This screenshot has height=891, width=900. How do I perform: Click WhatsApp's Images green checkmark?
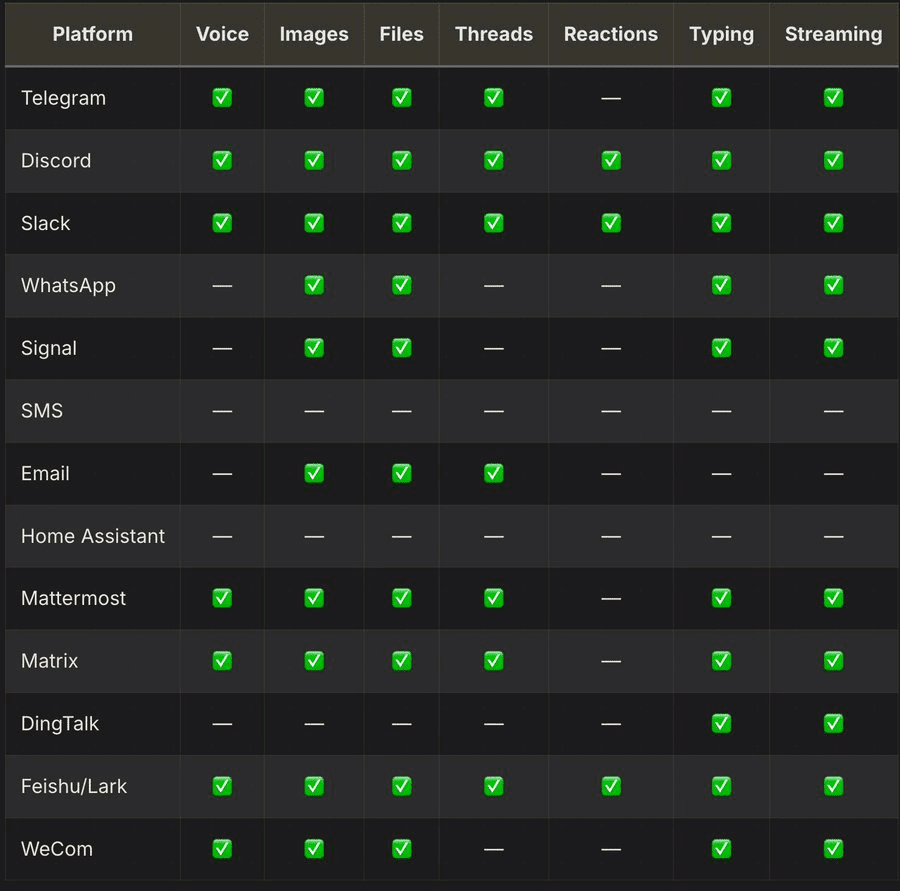pyautogui.click(x=314, y=285)
